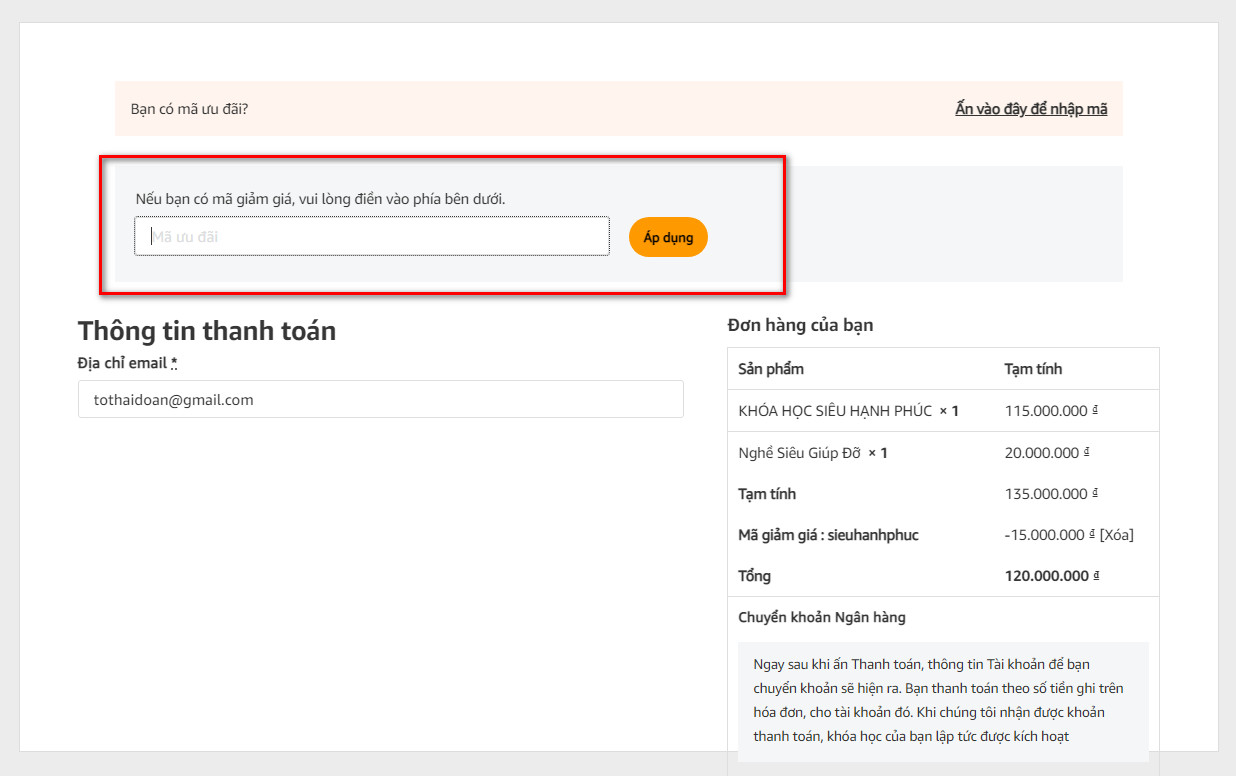The width and height of the screenshot is (1236, 776).
Task: Click the 120.000.000 total value
Action: (x=1052, y=576)
